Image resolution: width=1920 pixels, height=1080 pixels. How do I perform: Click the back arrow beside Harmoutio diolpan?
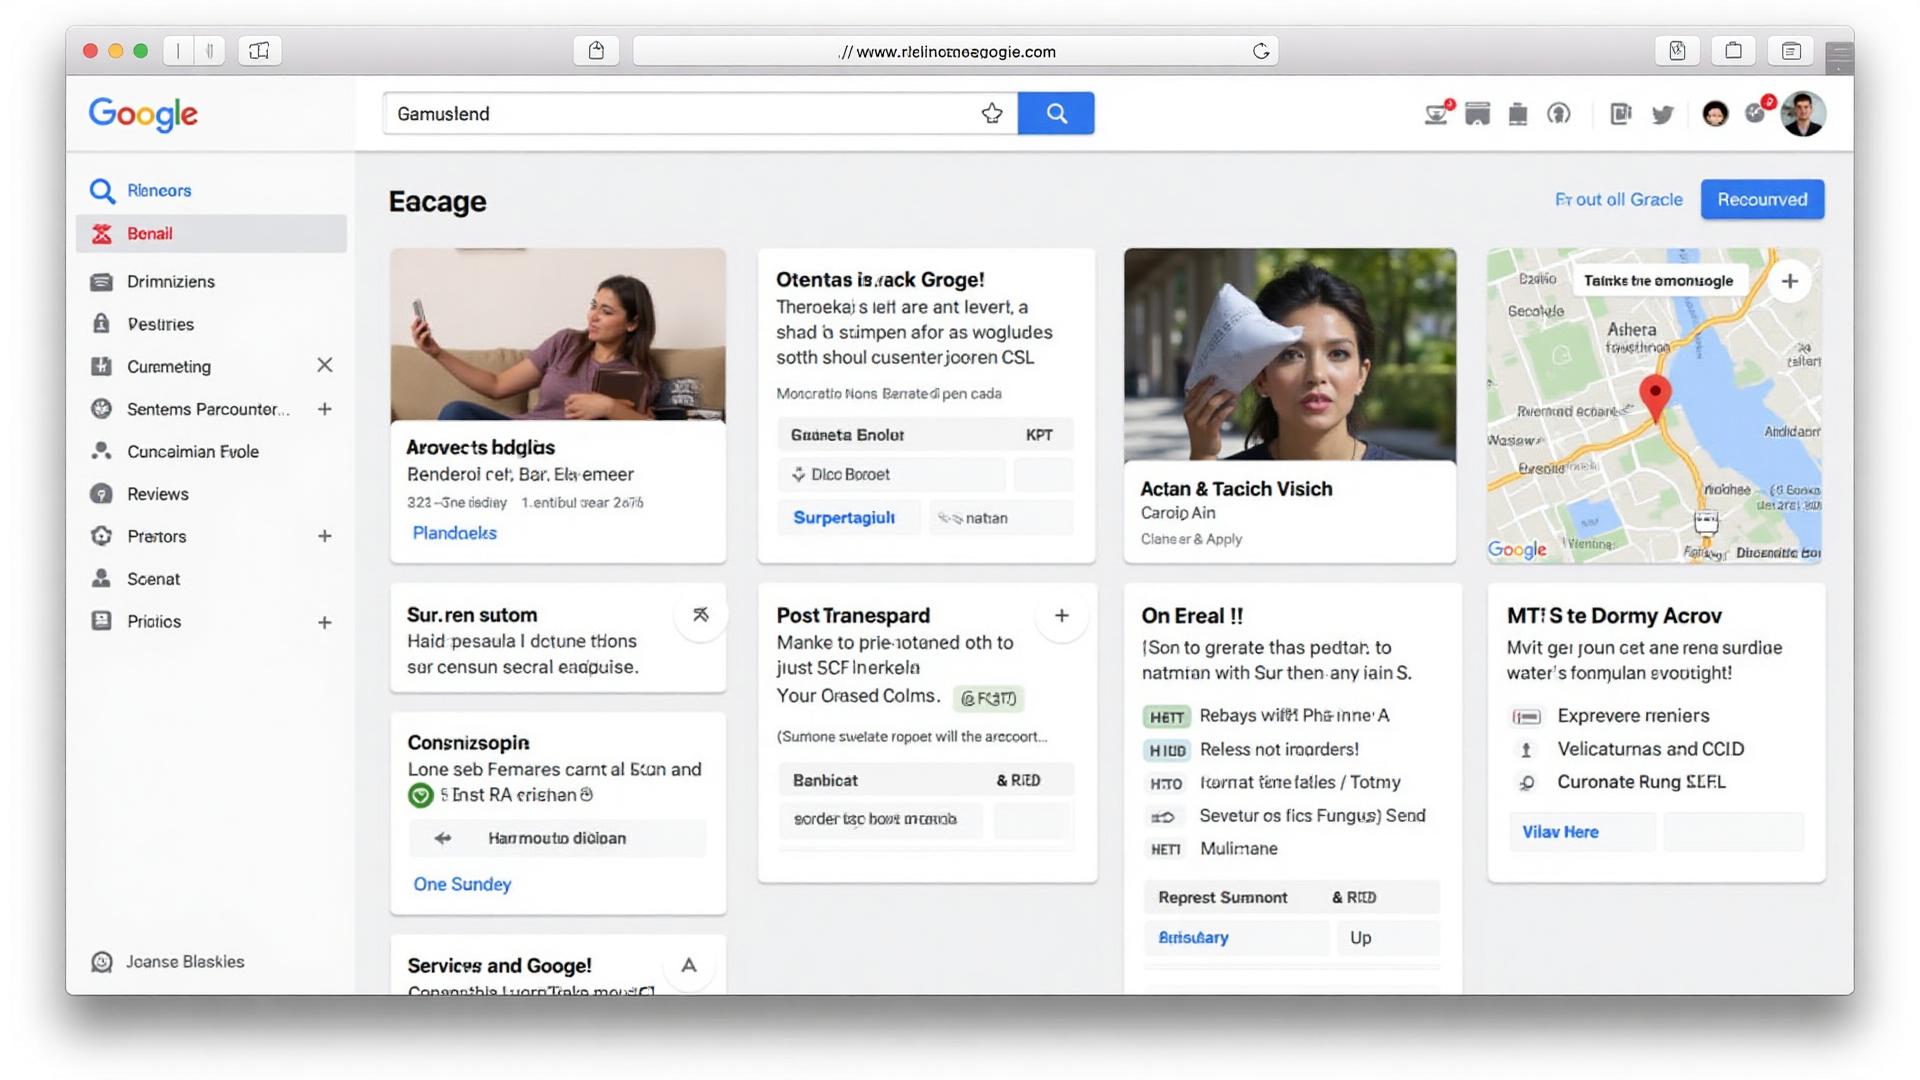click(443, 838)
